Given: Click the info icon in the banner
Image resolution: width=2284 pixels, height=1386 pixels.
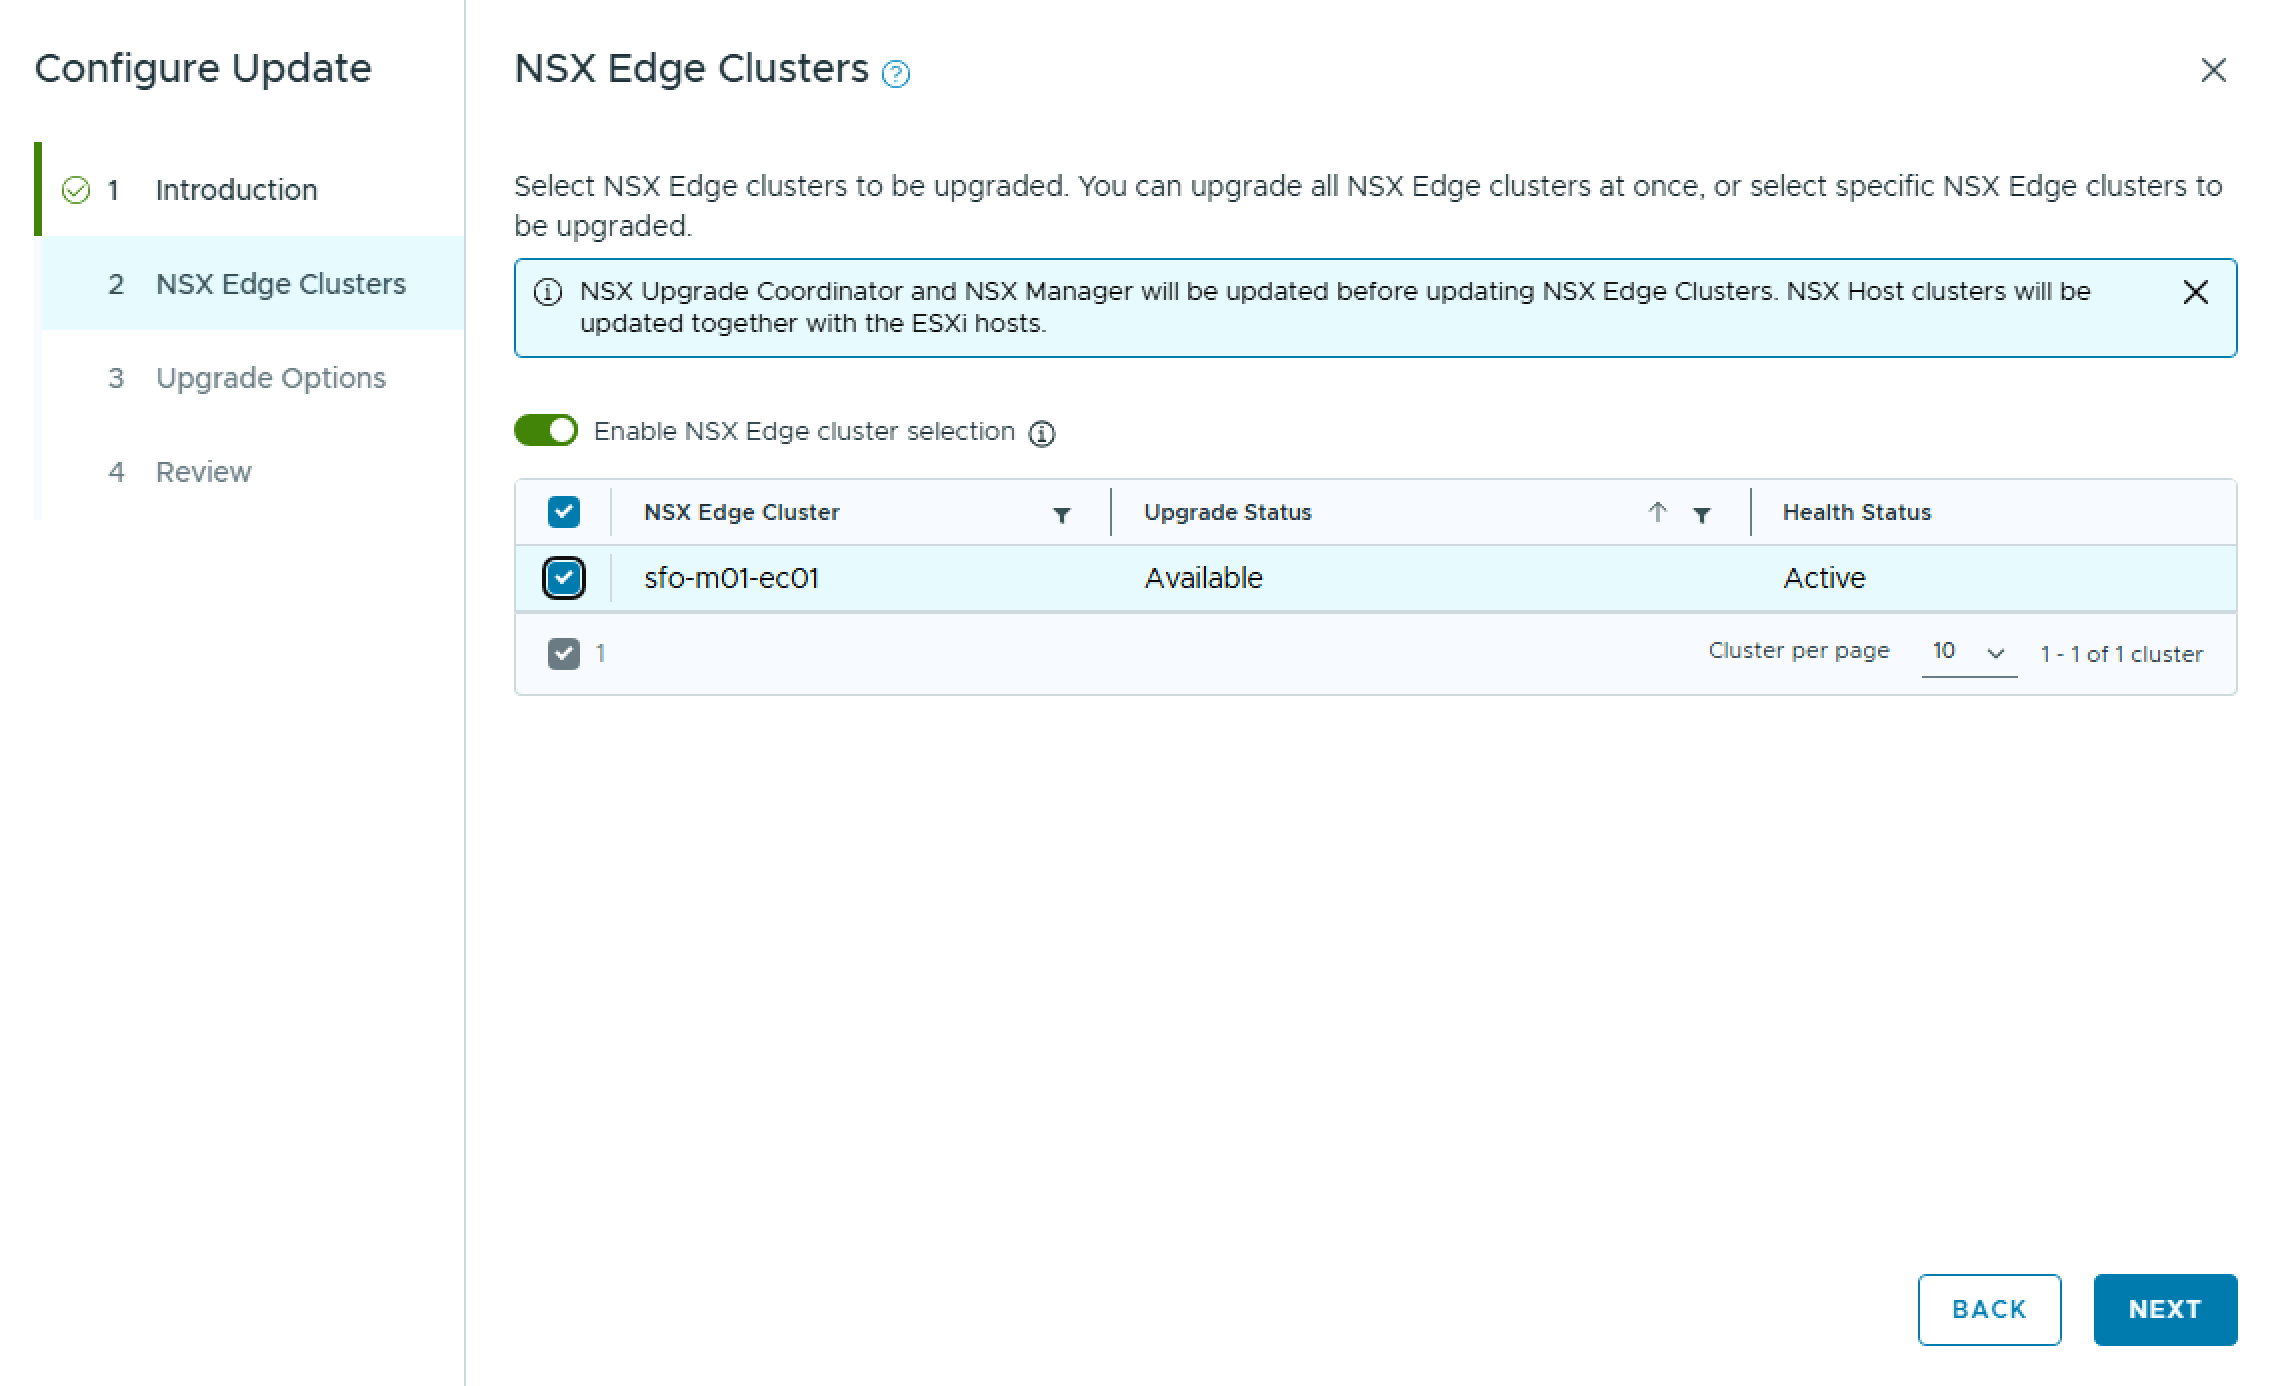Looking at the screenshot, I should 547,293.
